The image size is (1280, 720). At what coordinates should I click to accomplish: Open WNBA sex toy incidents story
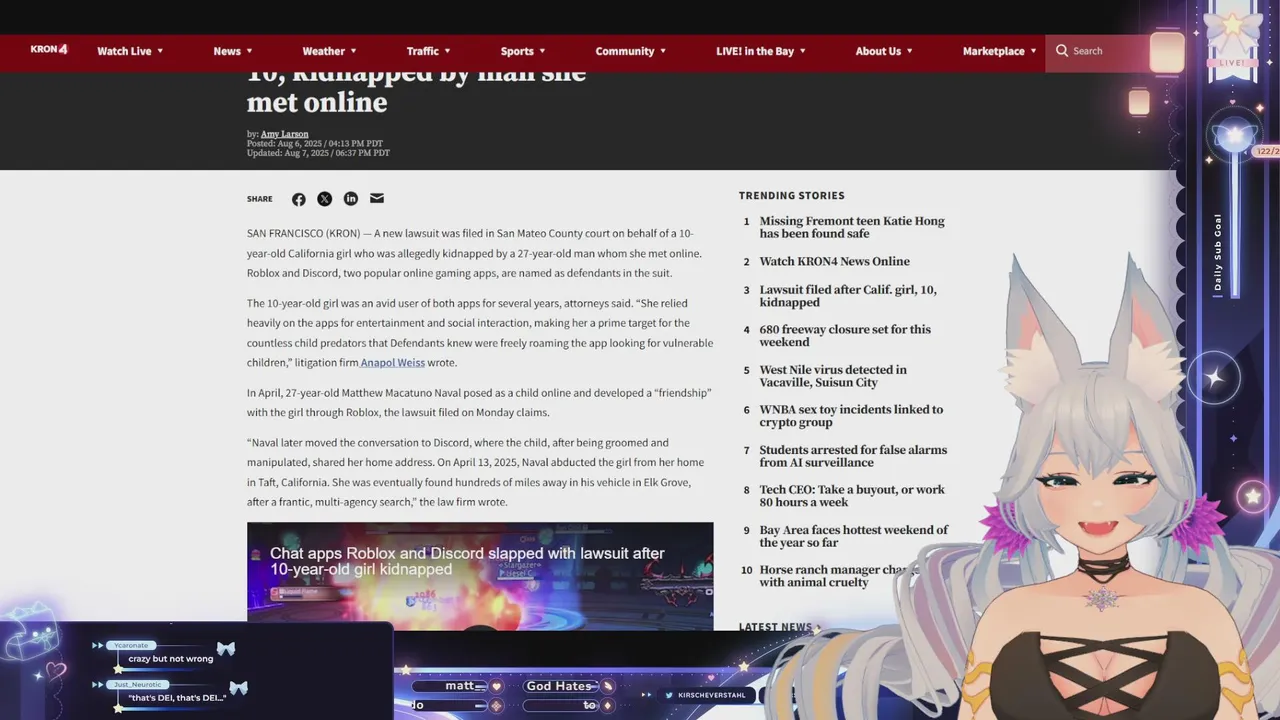click(x=850, y=416)
